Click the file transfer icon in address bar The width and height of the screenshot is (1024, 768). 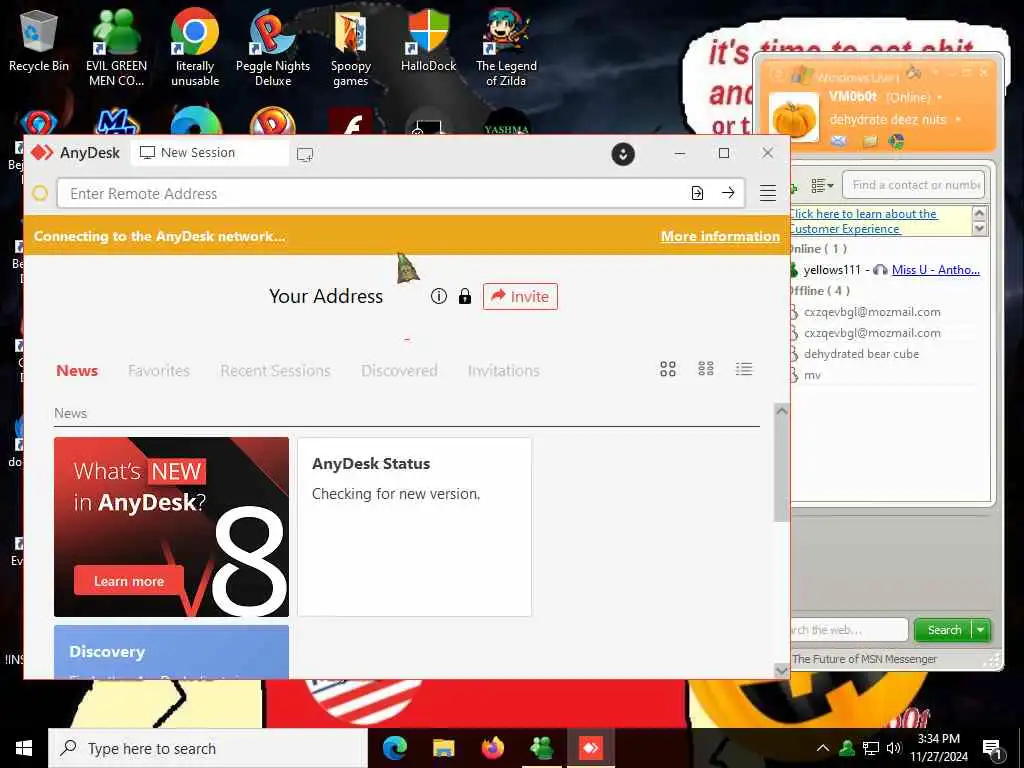(x=697, y=193)
